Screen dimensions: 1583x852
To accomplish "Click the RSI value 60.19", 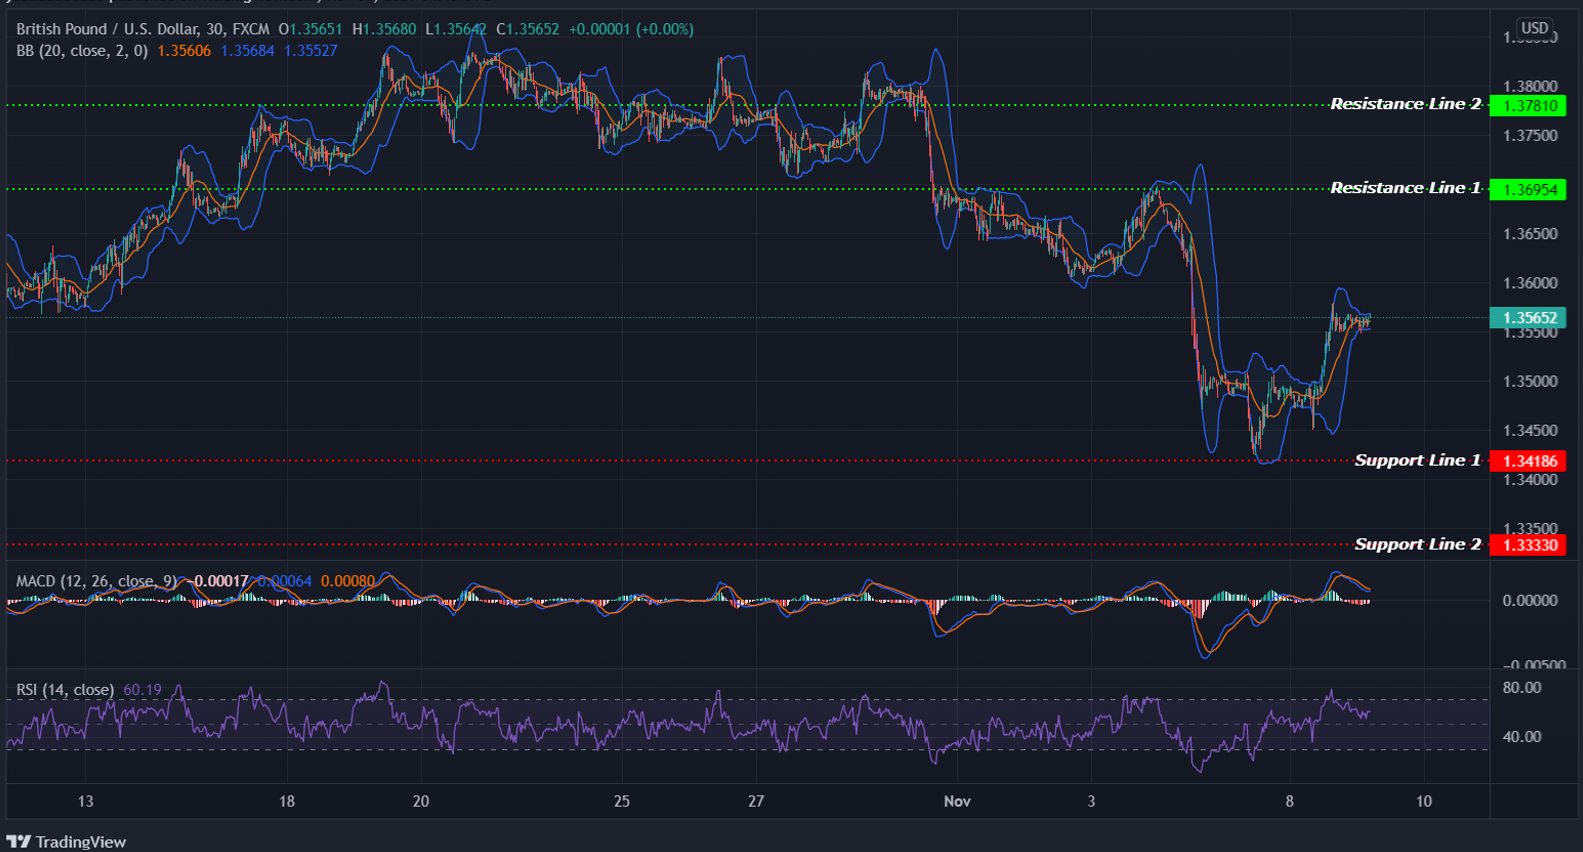I will (142, 690).
